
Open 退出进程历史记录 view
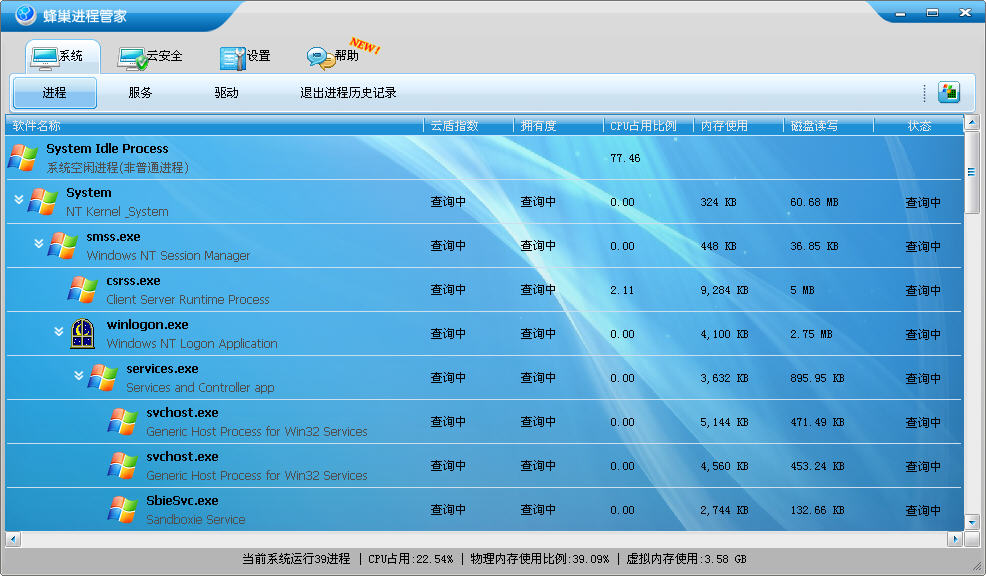(348, 93)
